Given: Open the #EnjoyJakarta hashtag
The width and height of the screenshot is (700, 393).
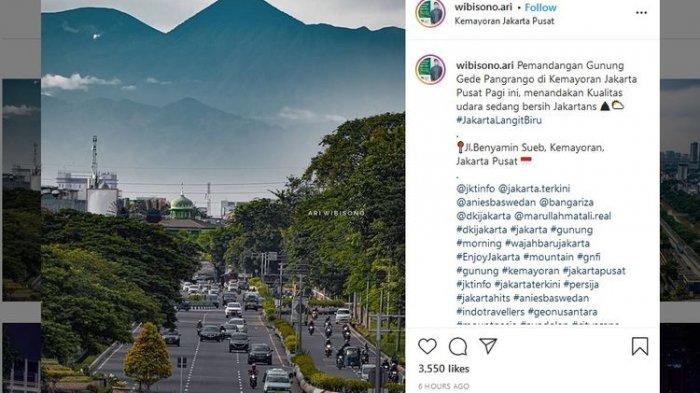Looking at the screenshot, I should coord(488,257).
